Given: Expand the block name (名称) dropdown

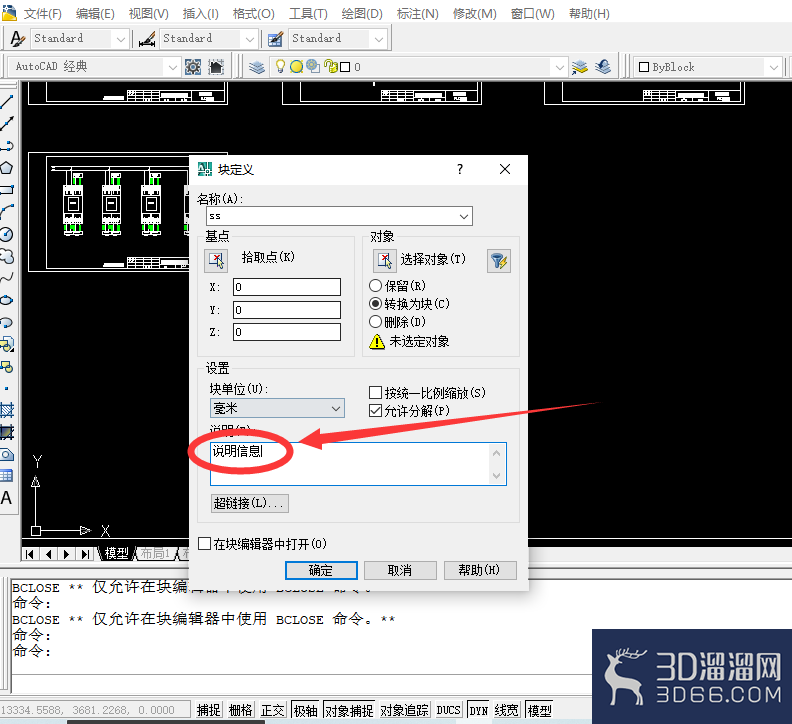Looking at the screenshot, I should (464, 216).
